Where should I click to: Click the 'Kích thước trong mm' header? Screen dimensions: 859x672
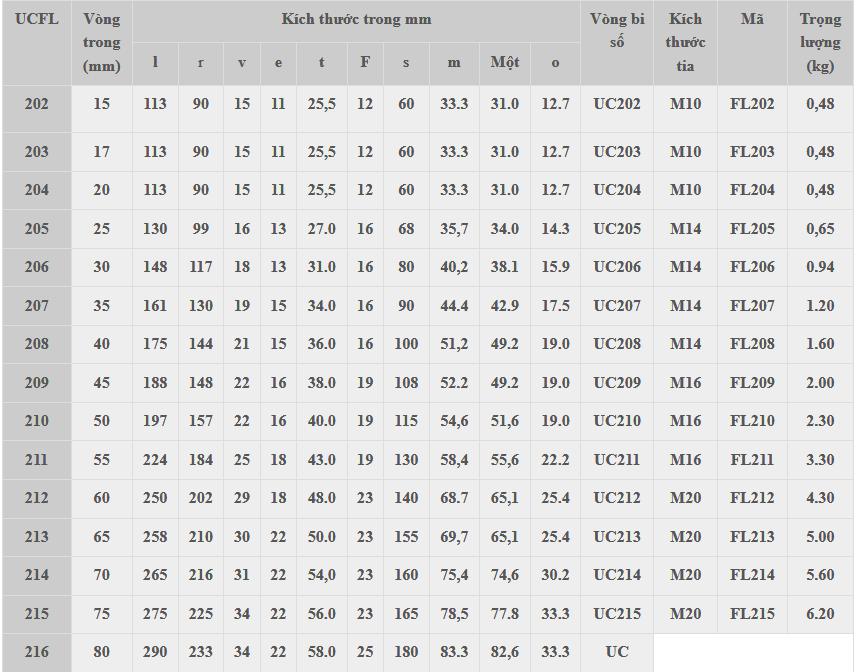pos(356,19)
